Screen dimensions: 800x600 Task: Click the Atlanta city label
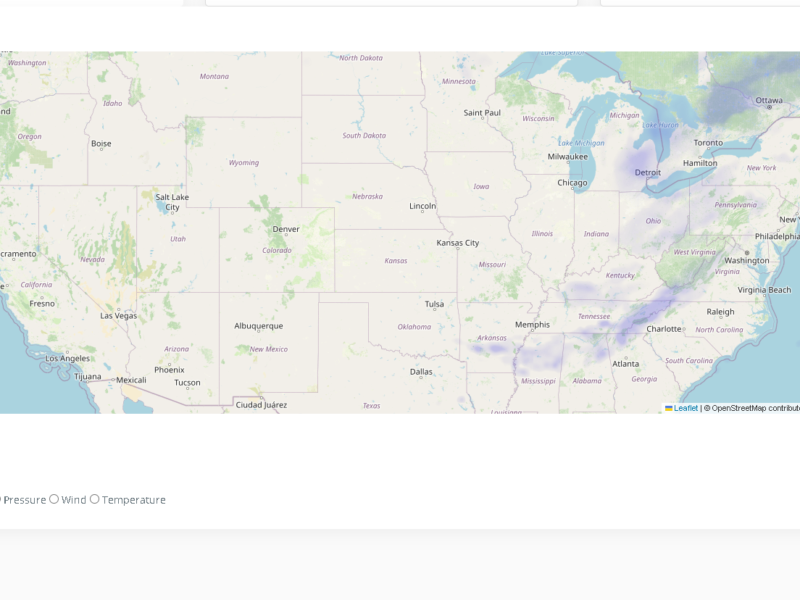coord(626,364)
